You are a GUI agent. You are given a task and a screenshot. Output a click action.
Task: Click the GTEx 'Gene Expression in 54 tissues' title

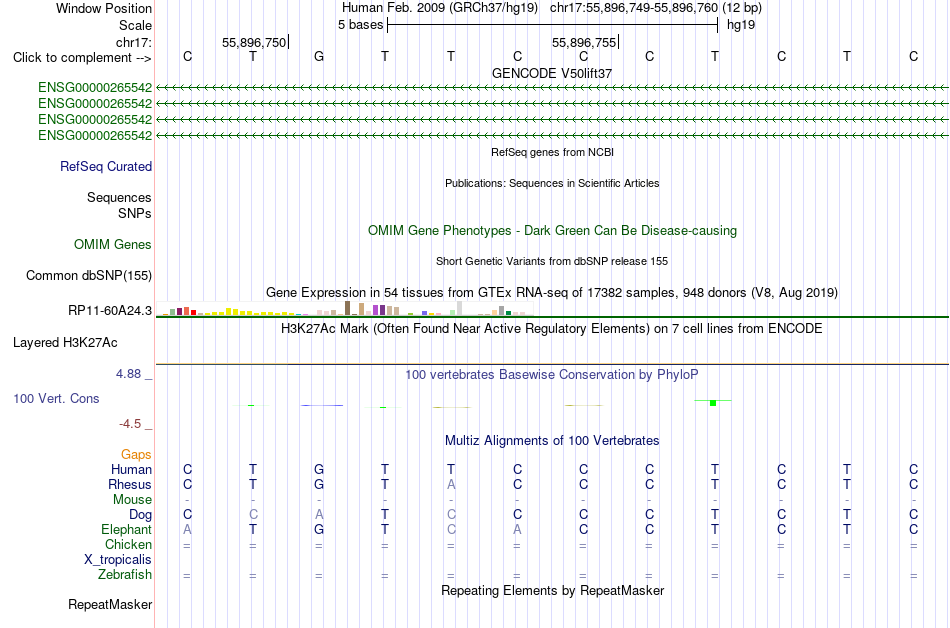(552, 293)
